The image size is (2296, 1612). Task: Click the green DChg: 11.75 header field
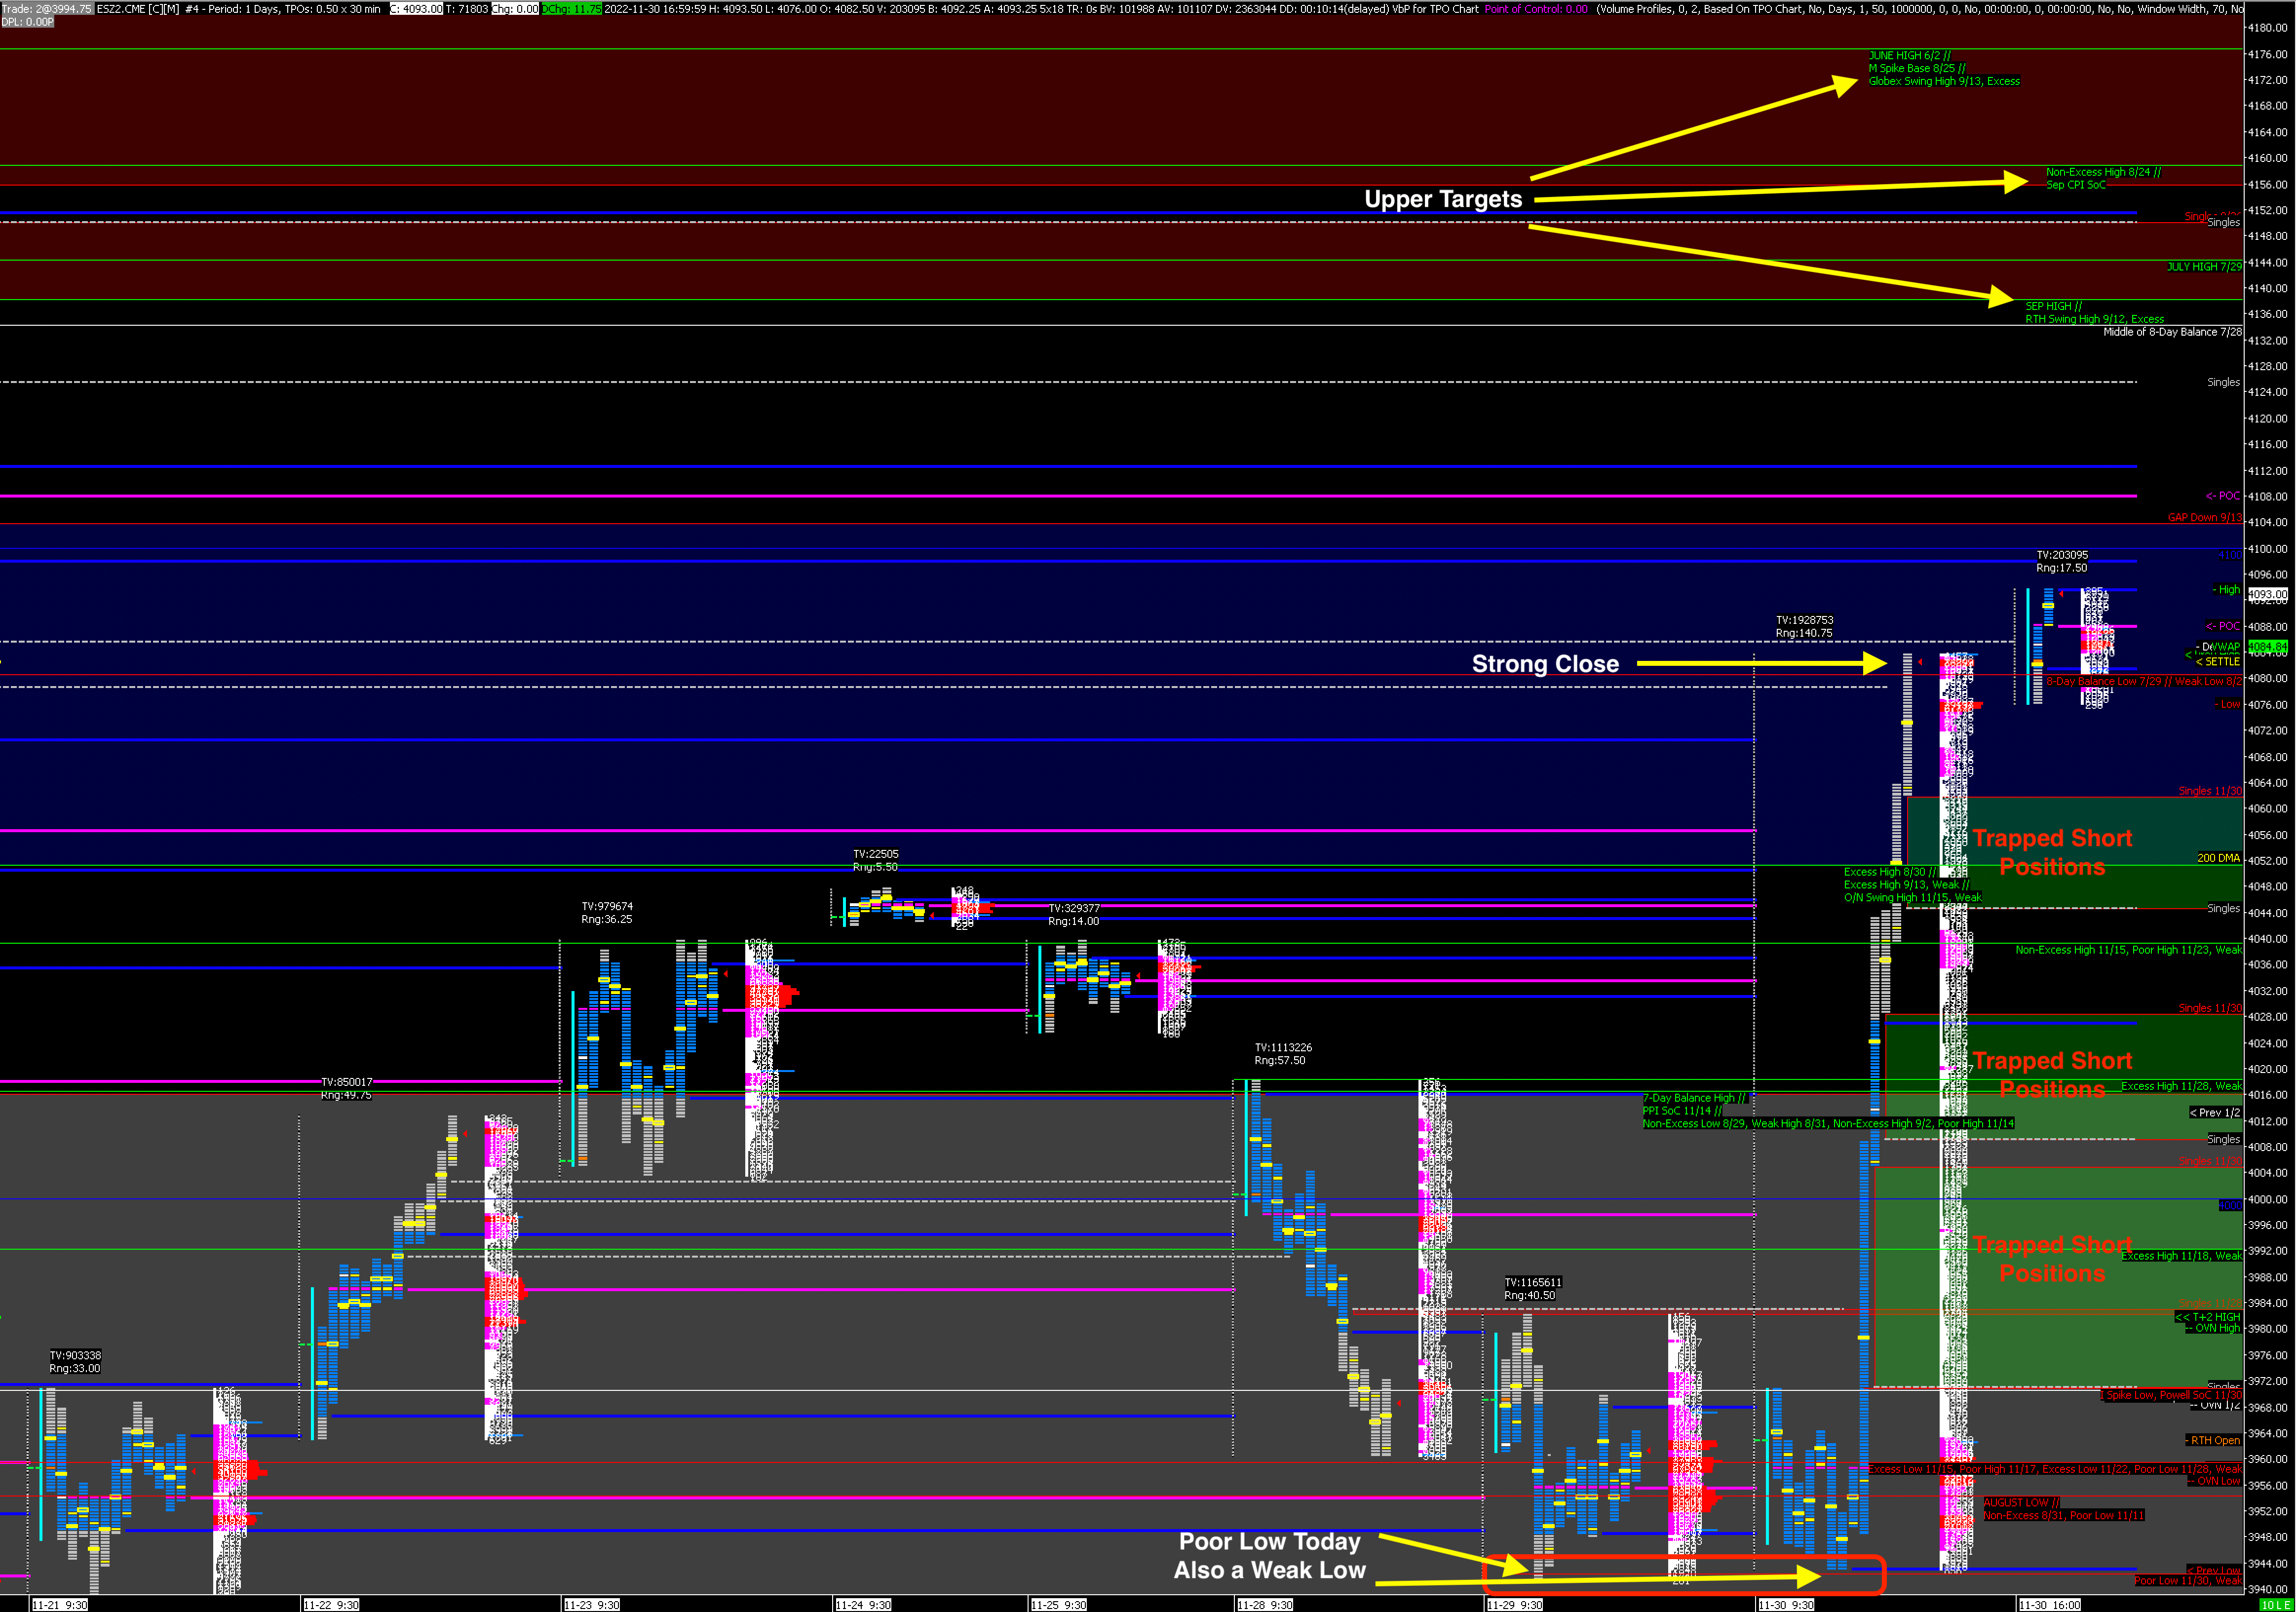click(x=571, y=8)
